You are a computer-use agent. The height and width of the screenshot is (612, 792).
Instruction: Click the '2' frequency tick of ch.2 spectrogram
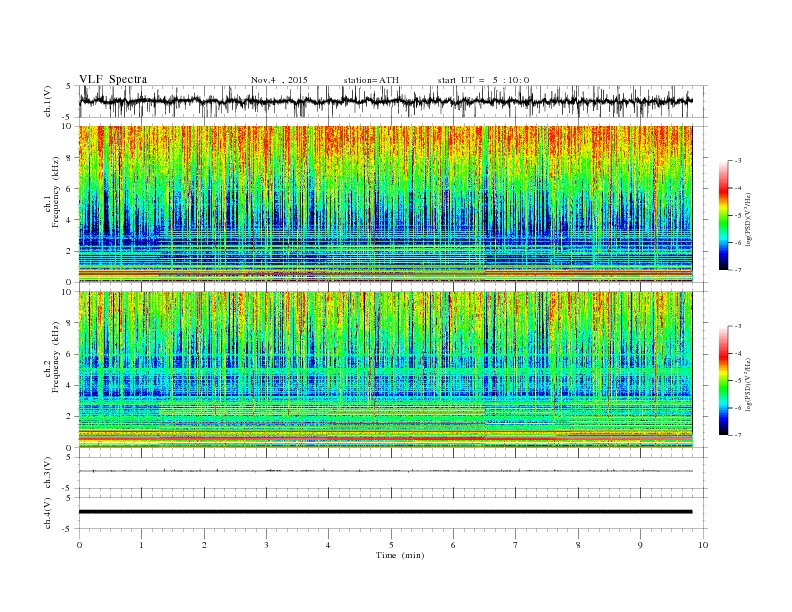click(x=69, y=417)
